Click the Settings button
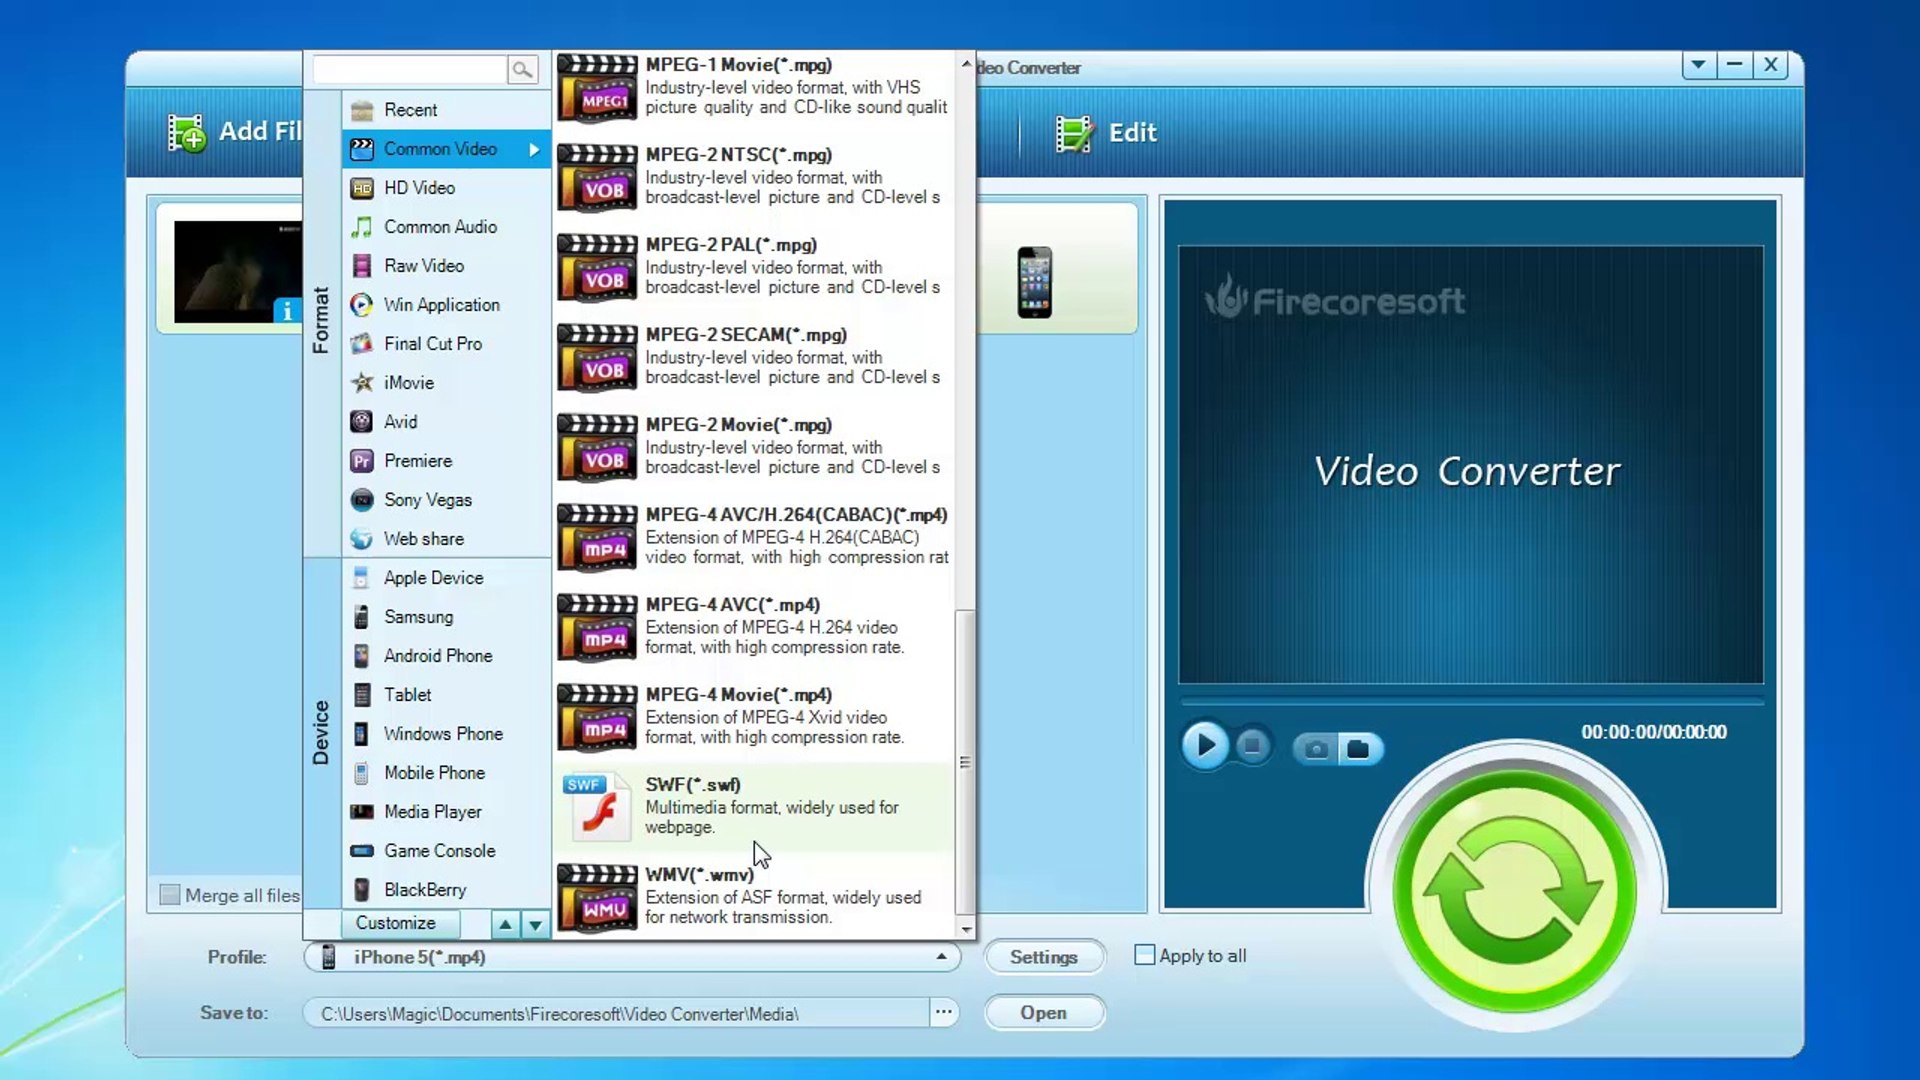The image size is (1920, 1080). pyautogui.click(x=1044, y=957)
